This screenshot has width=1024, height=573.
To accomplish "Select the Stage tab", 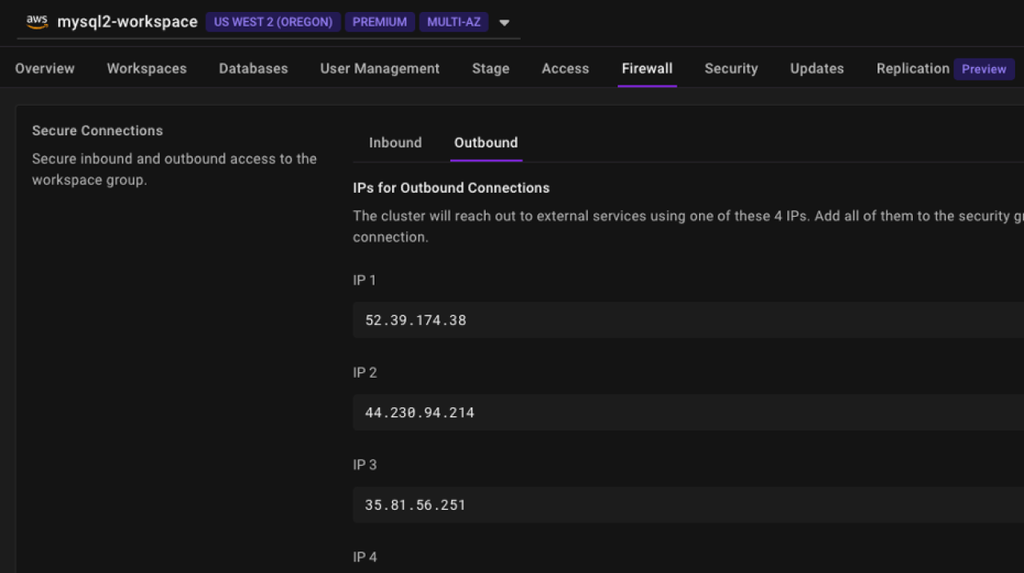I will pos(490,69).
